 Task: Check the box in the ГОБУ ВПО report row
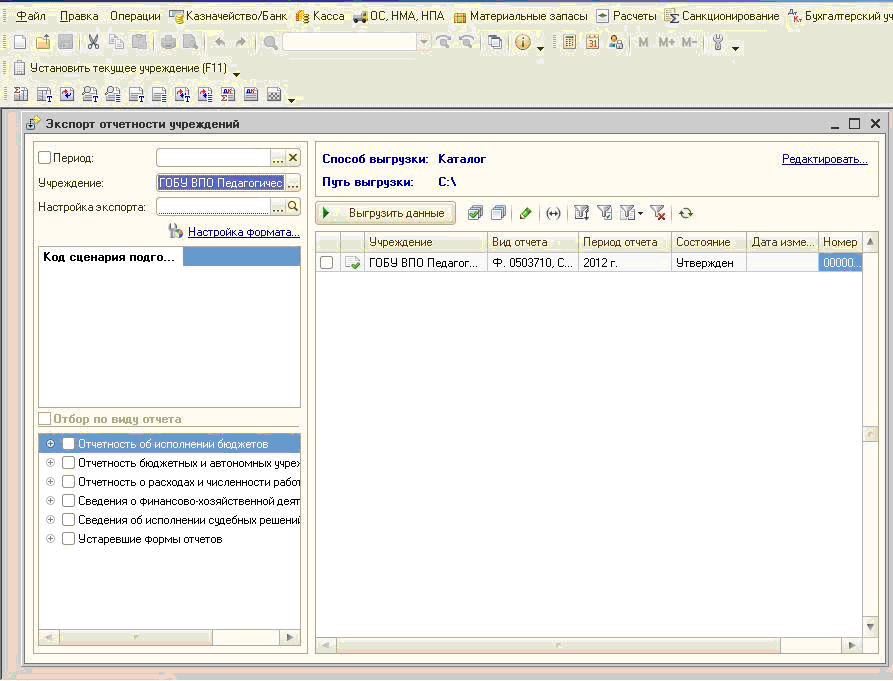(327, 263)
